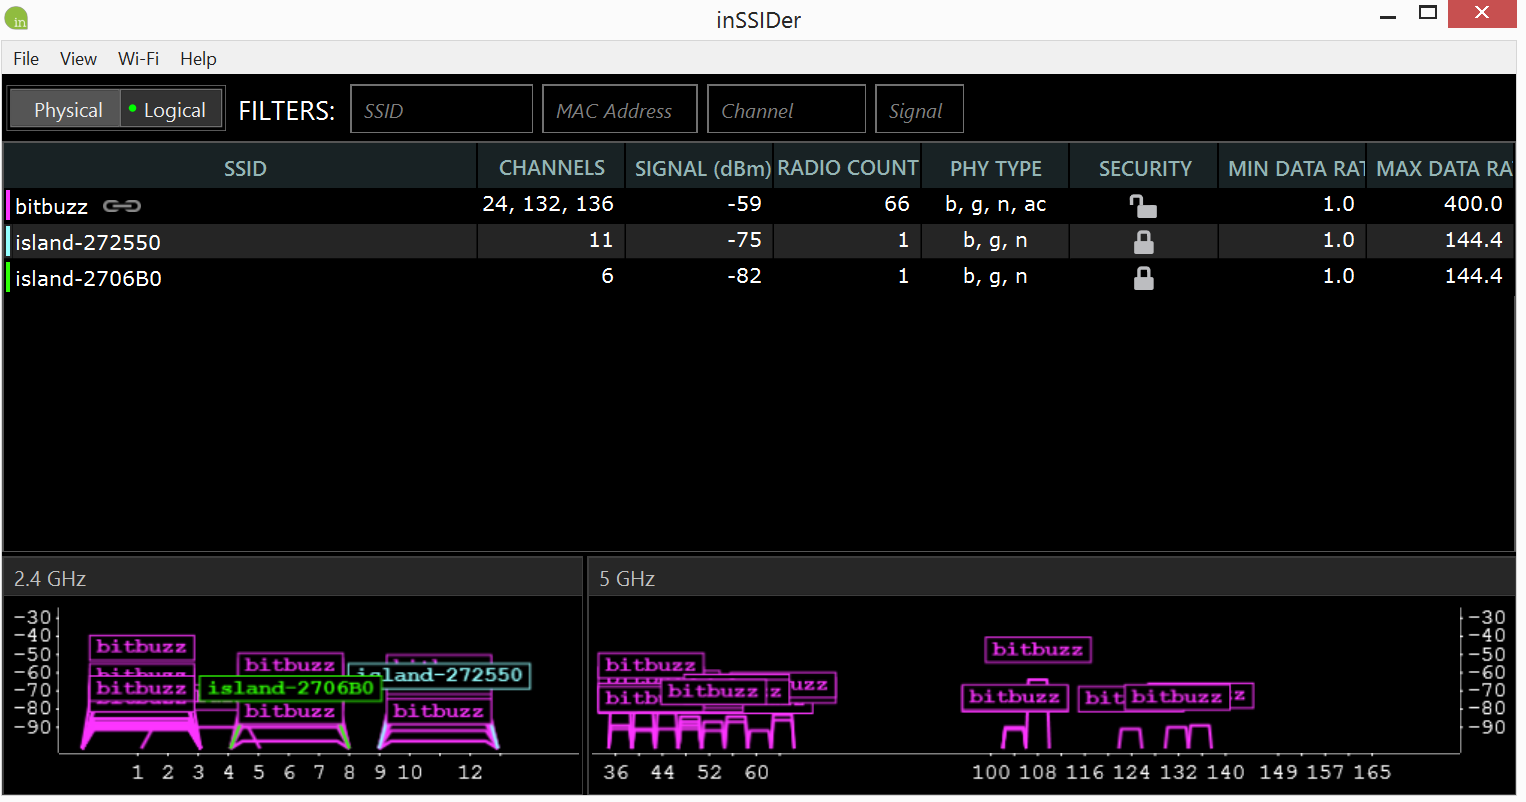
Task: Click the magenta color bar of bitbuzz row
Action: tap(8, 205)
